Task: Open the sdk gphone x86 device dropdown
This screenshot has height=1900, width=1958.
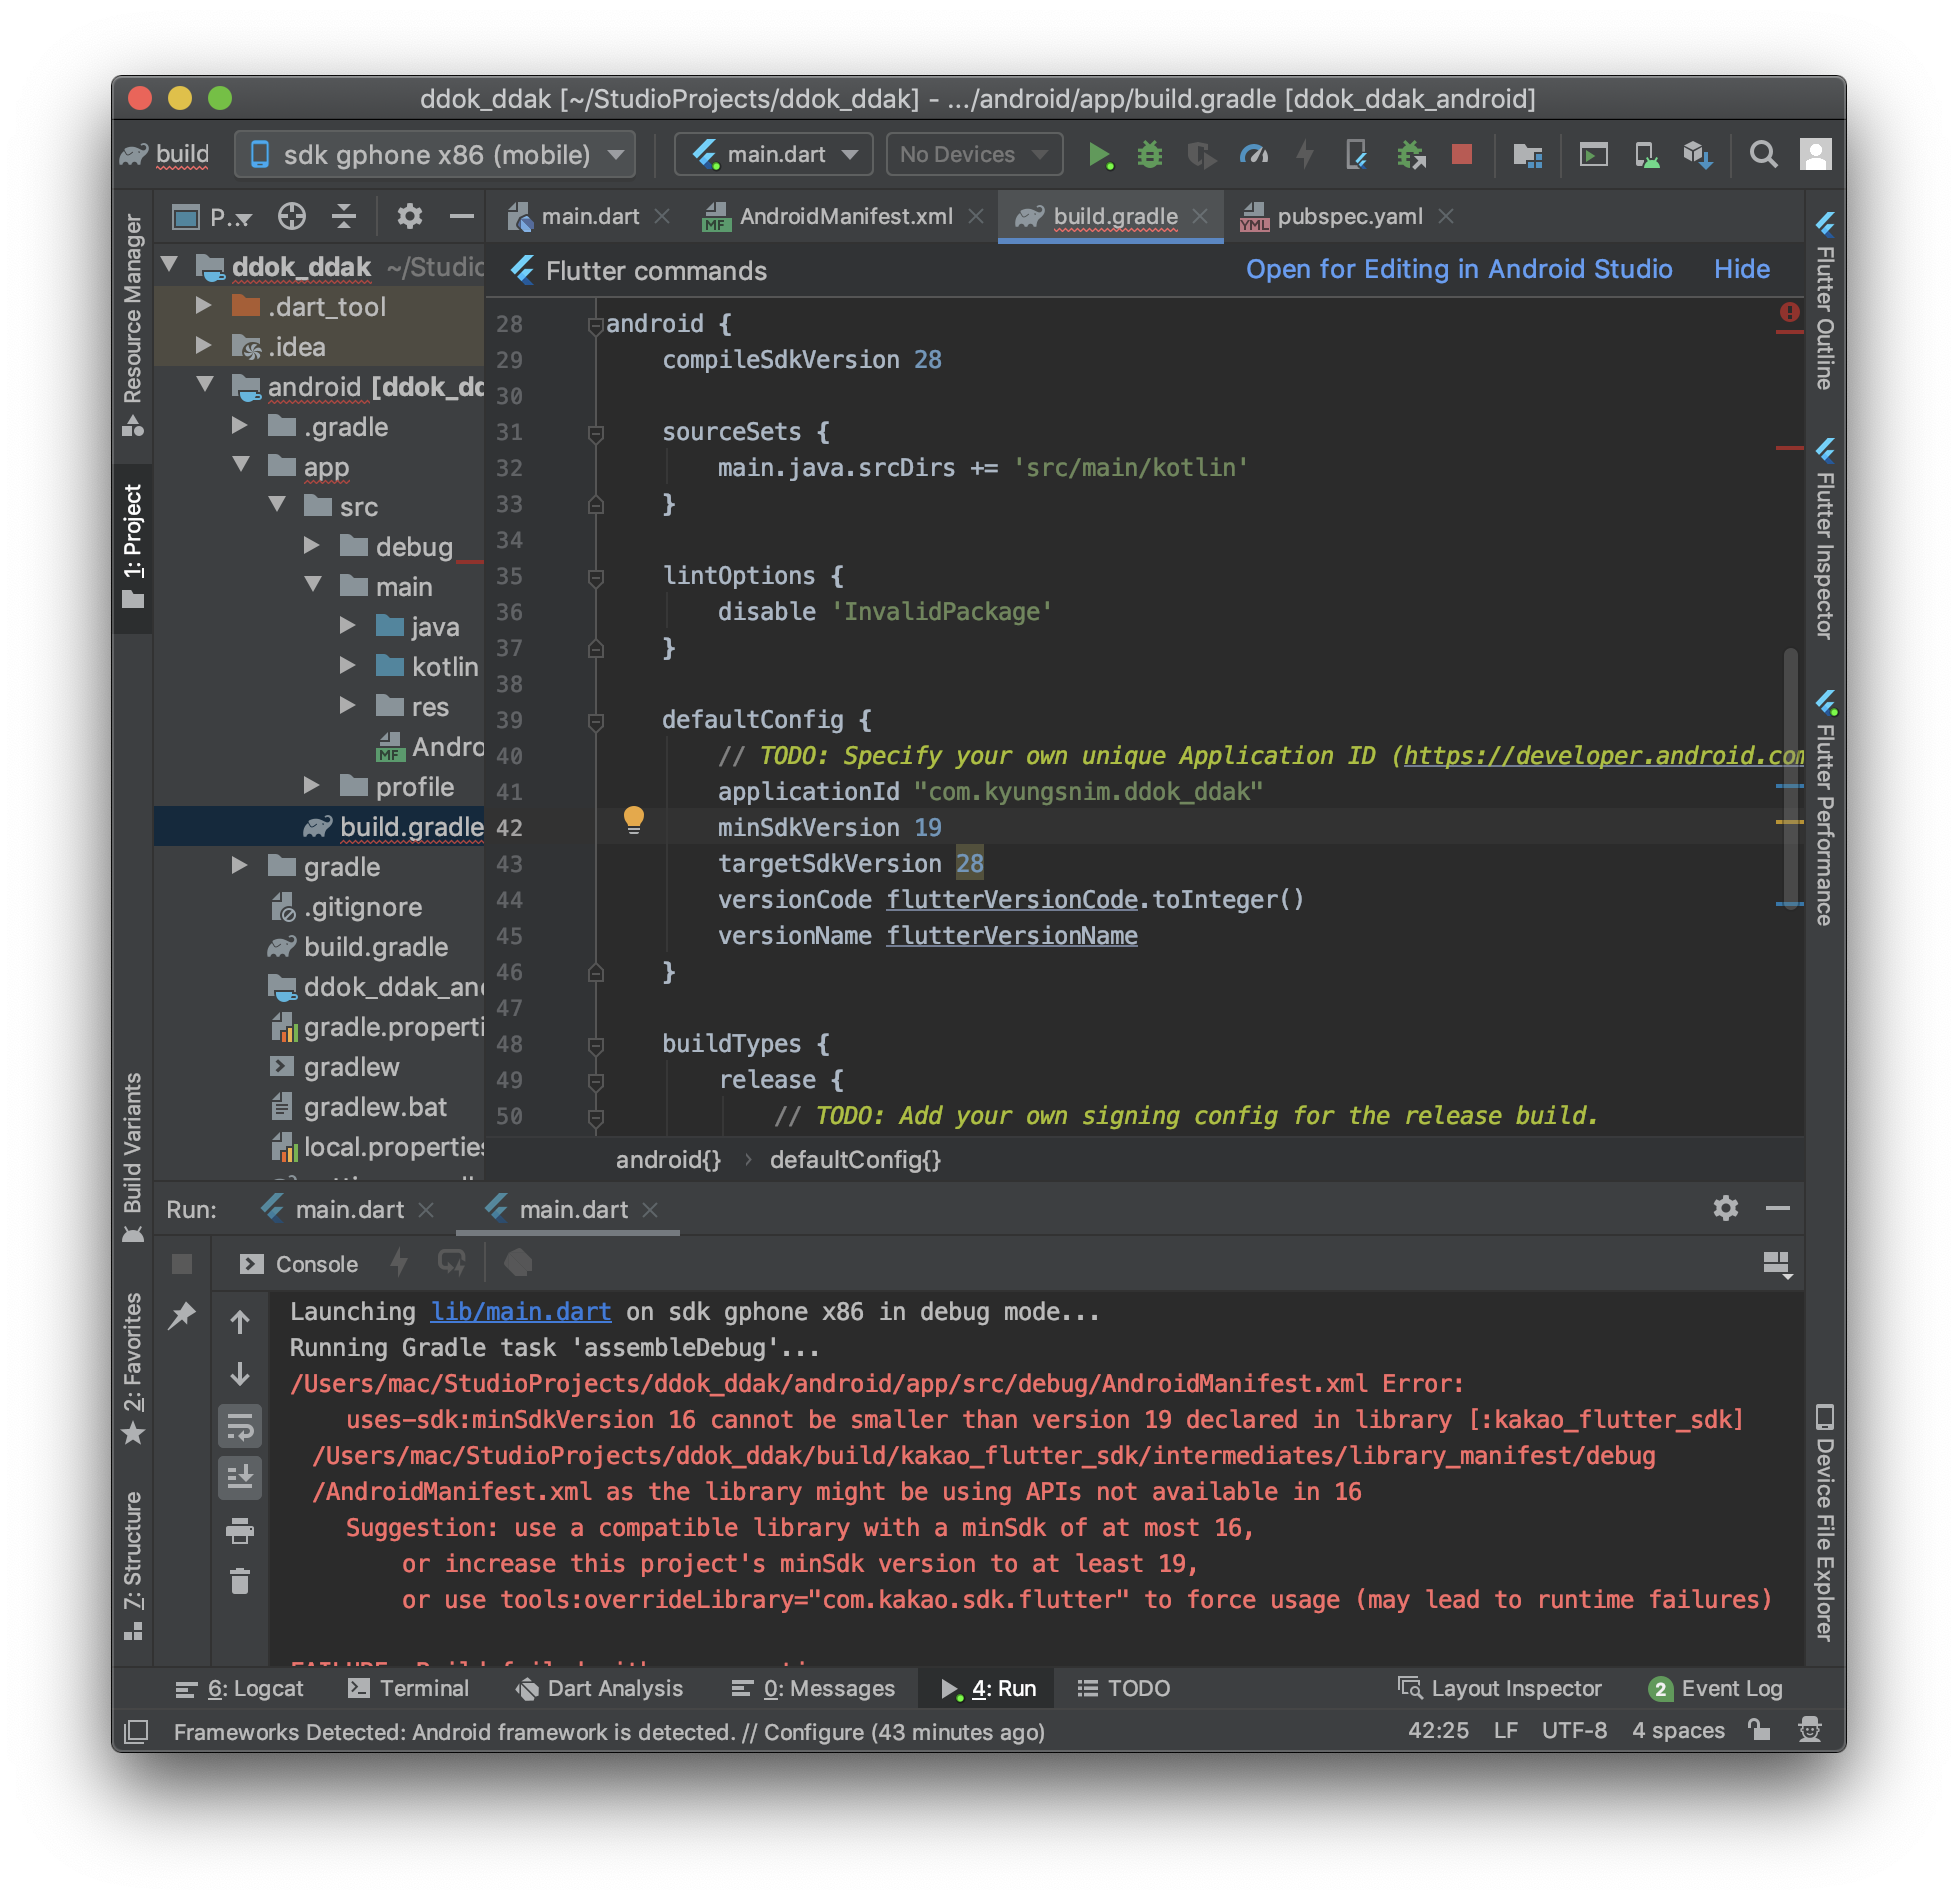Action: (435, 155)
